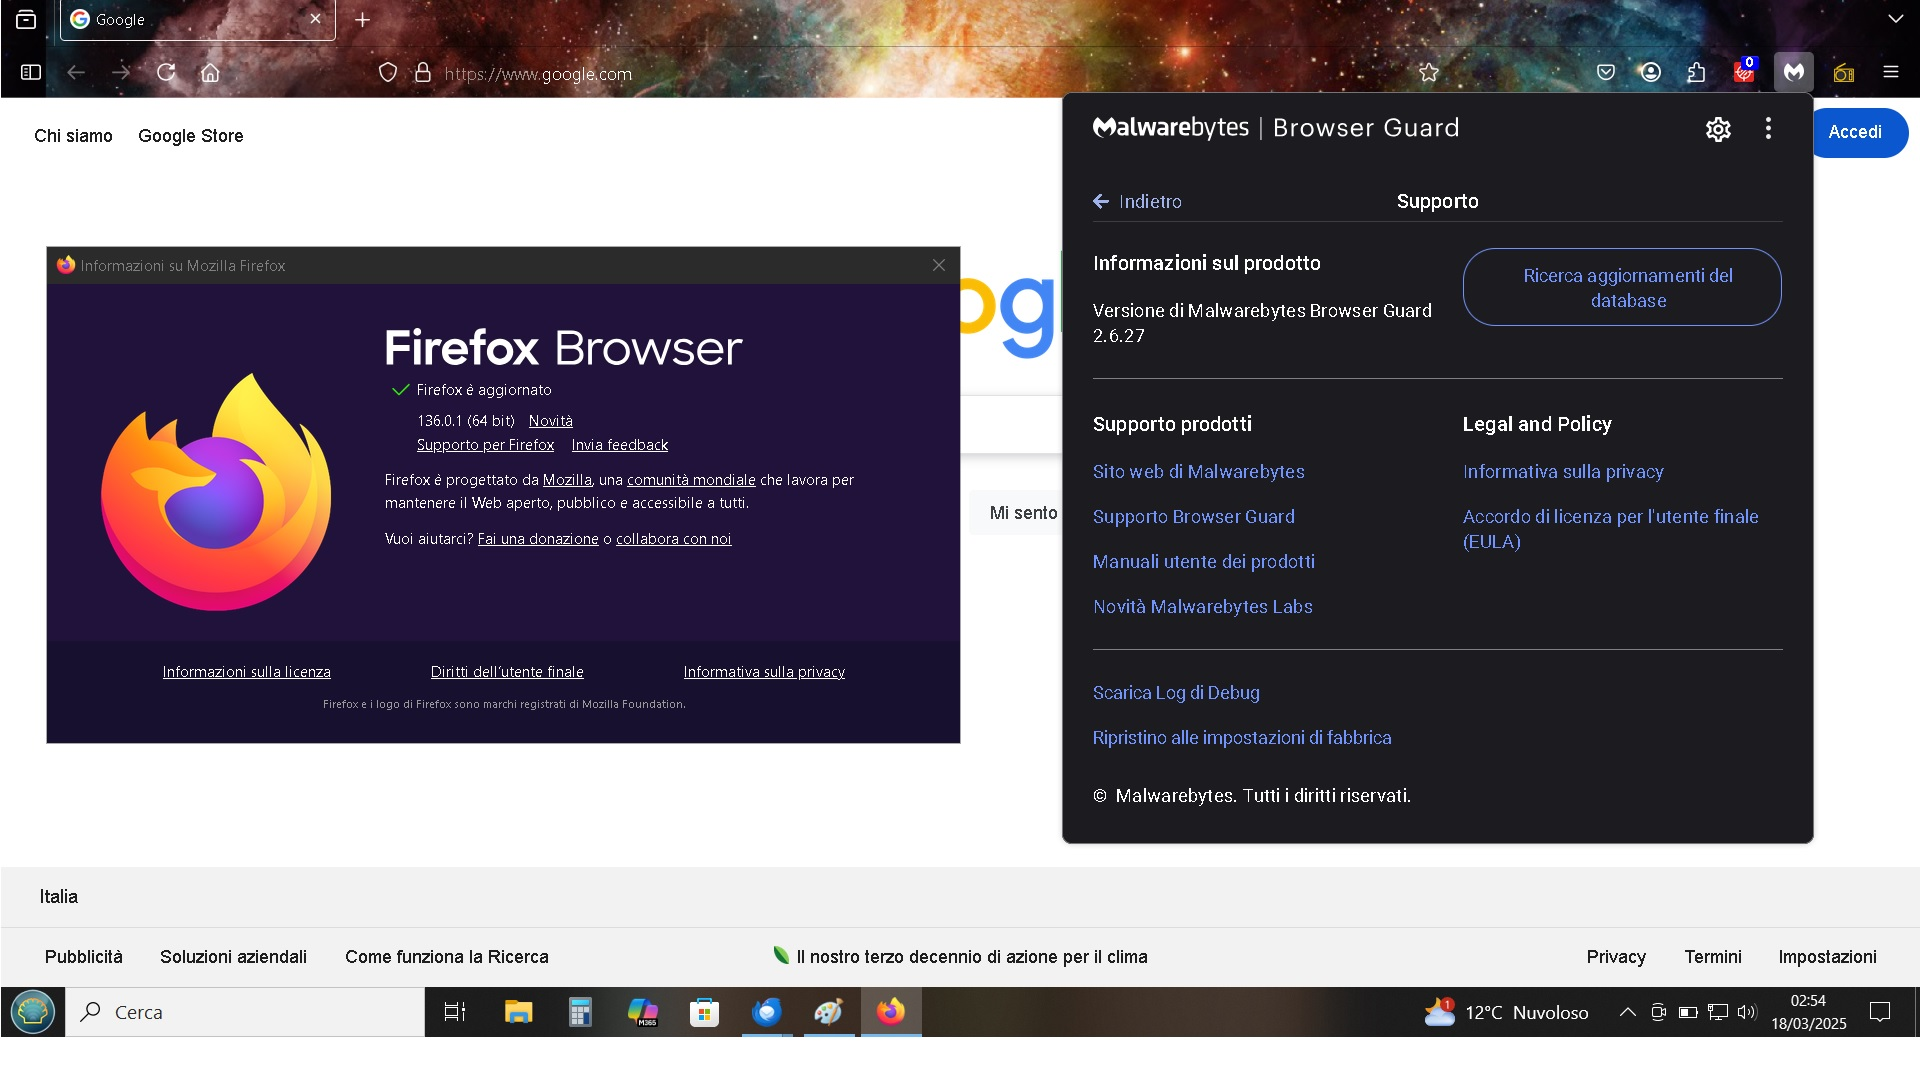Open Calculator from taskbar

(x=580, y=1011)
